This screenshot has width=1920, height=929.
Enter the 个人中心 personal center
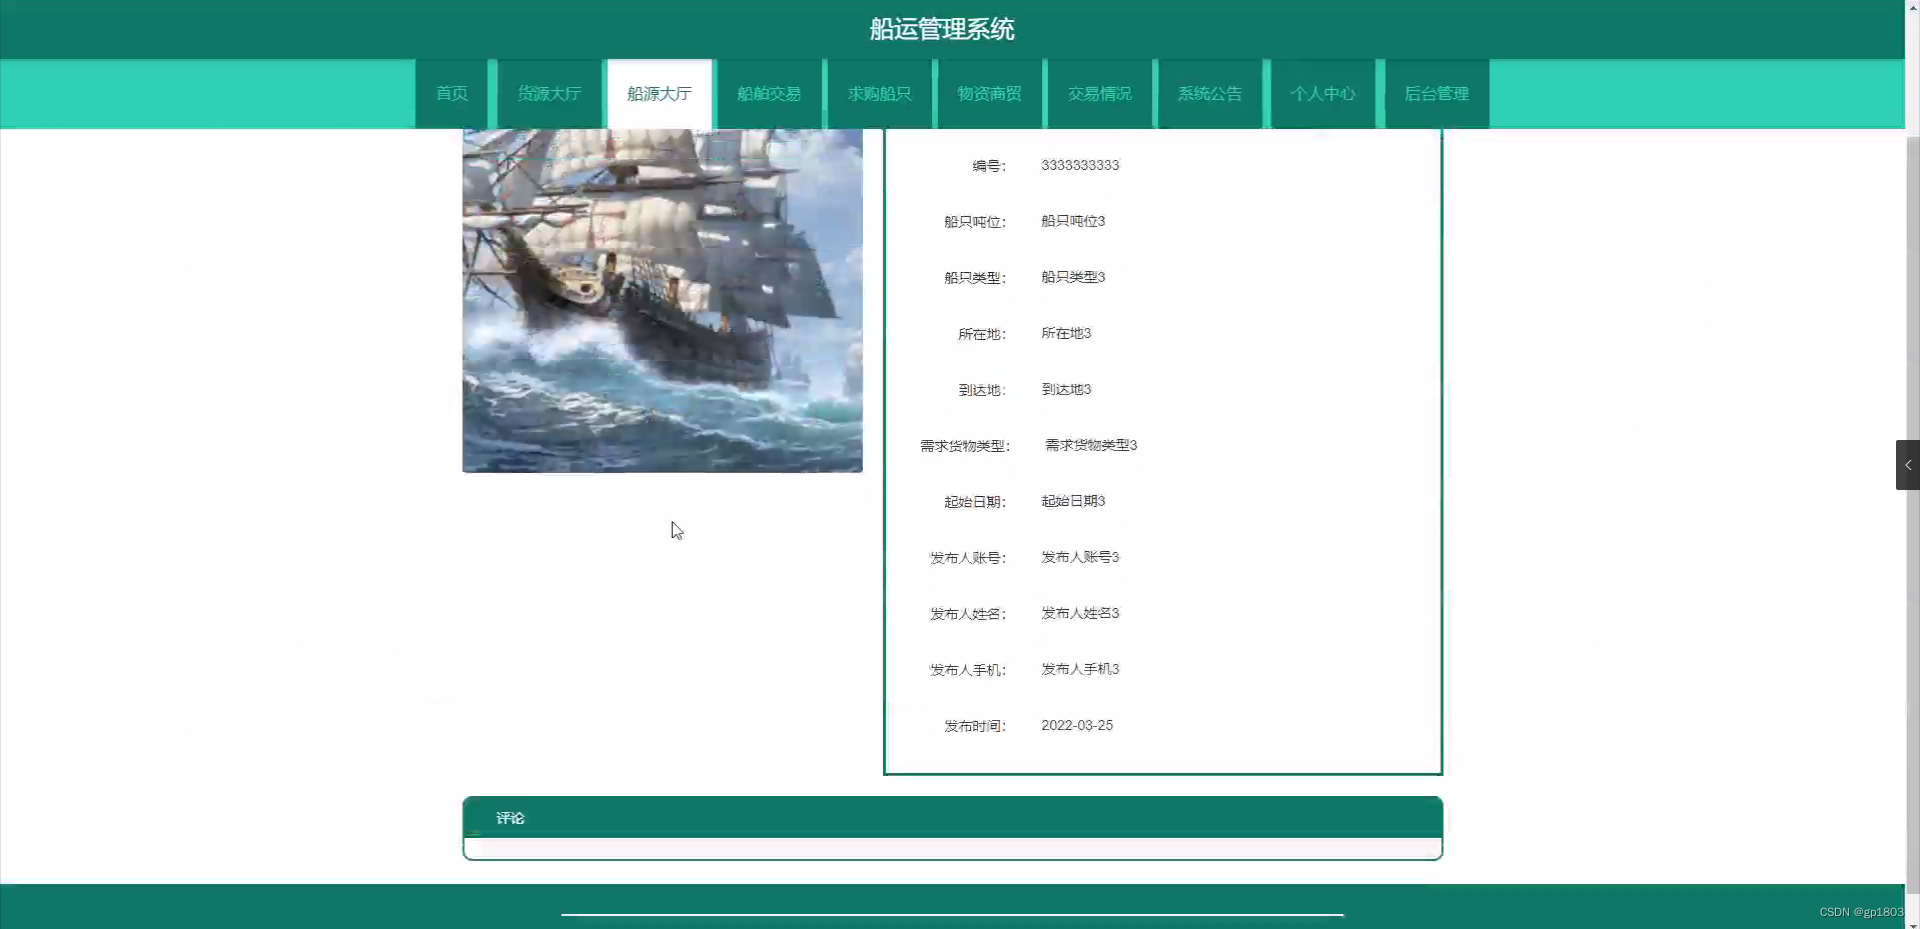click(1322, 93)
